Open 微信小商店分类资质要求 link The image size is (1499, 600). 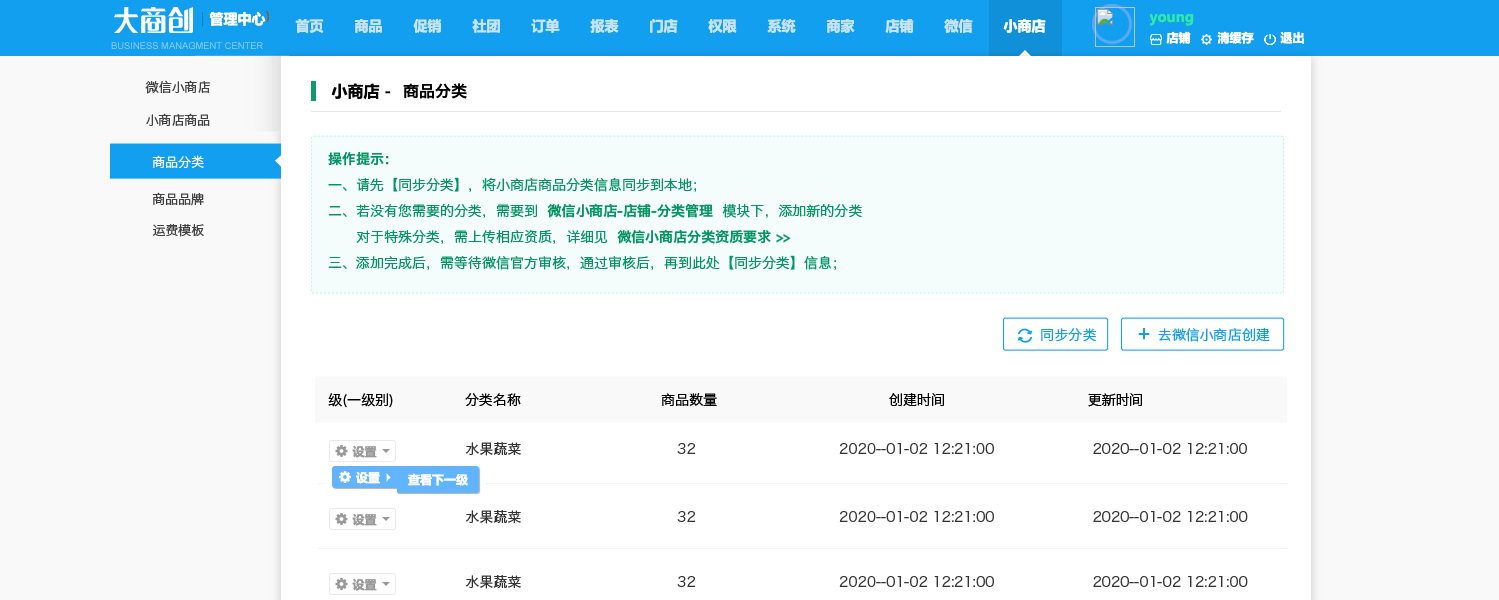[x=703, y=237]
